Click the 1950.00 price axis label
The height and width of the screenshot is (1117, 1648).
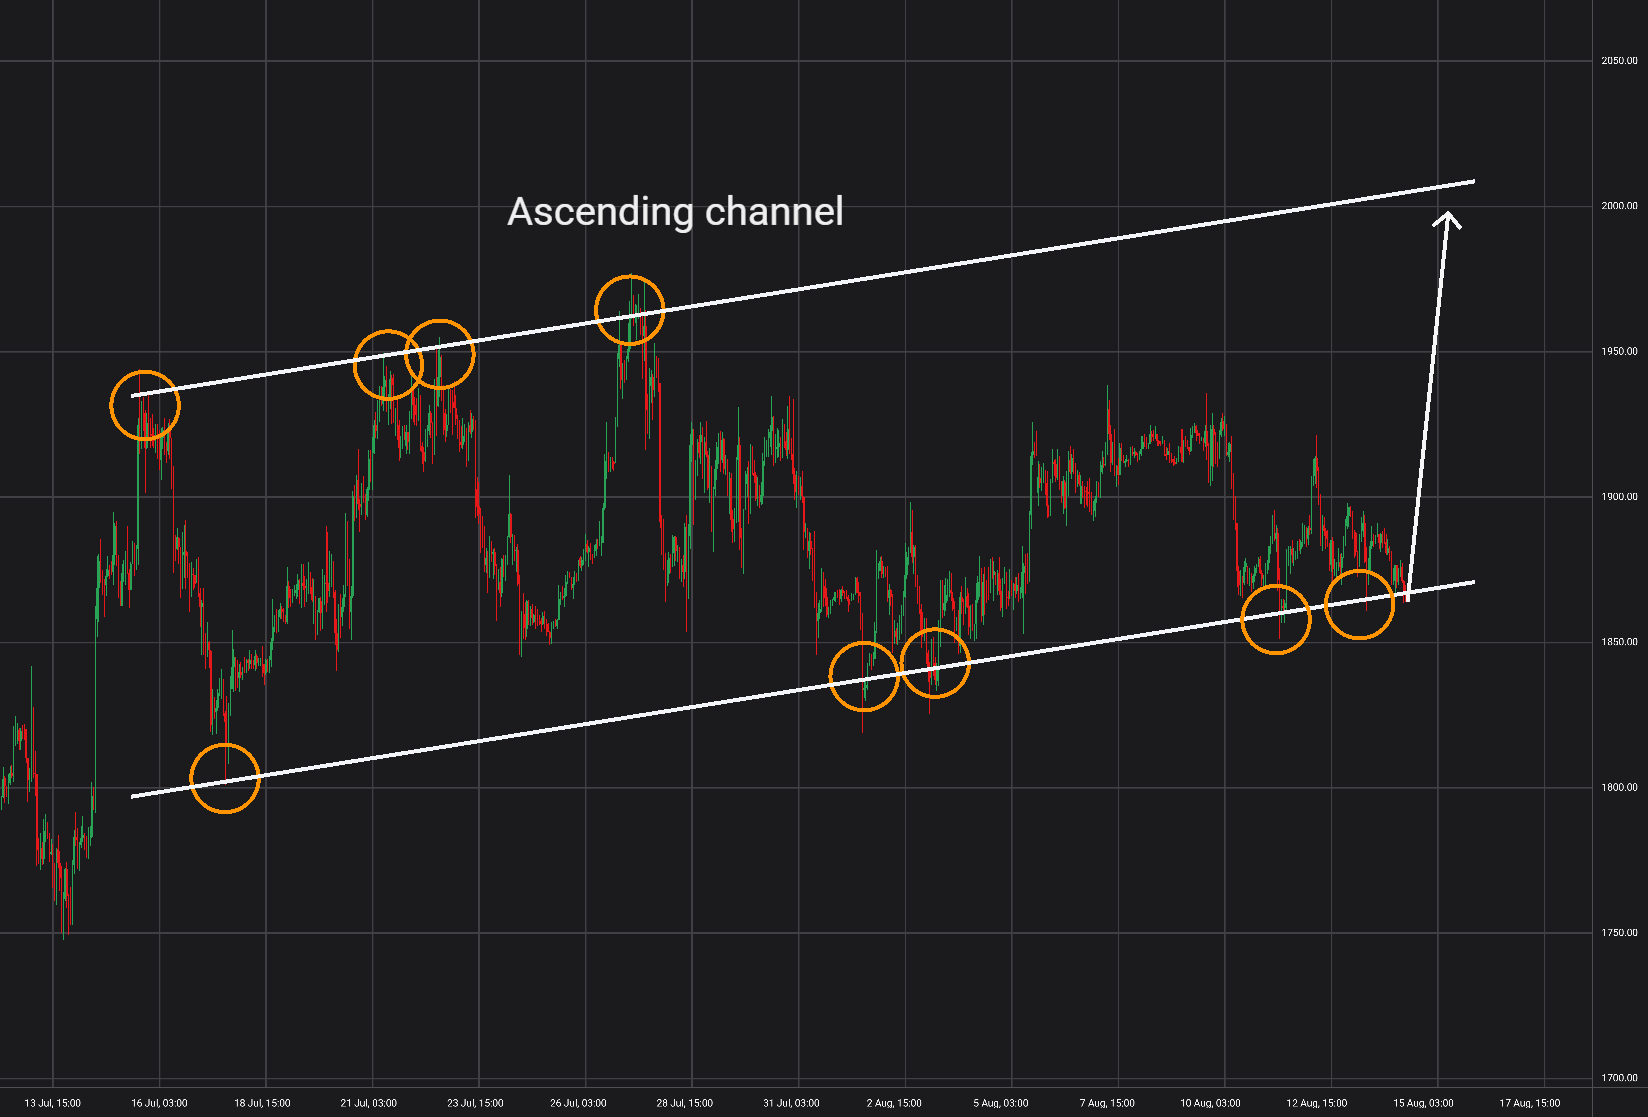pyautogui.click(x=1619, y=352)
